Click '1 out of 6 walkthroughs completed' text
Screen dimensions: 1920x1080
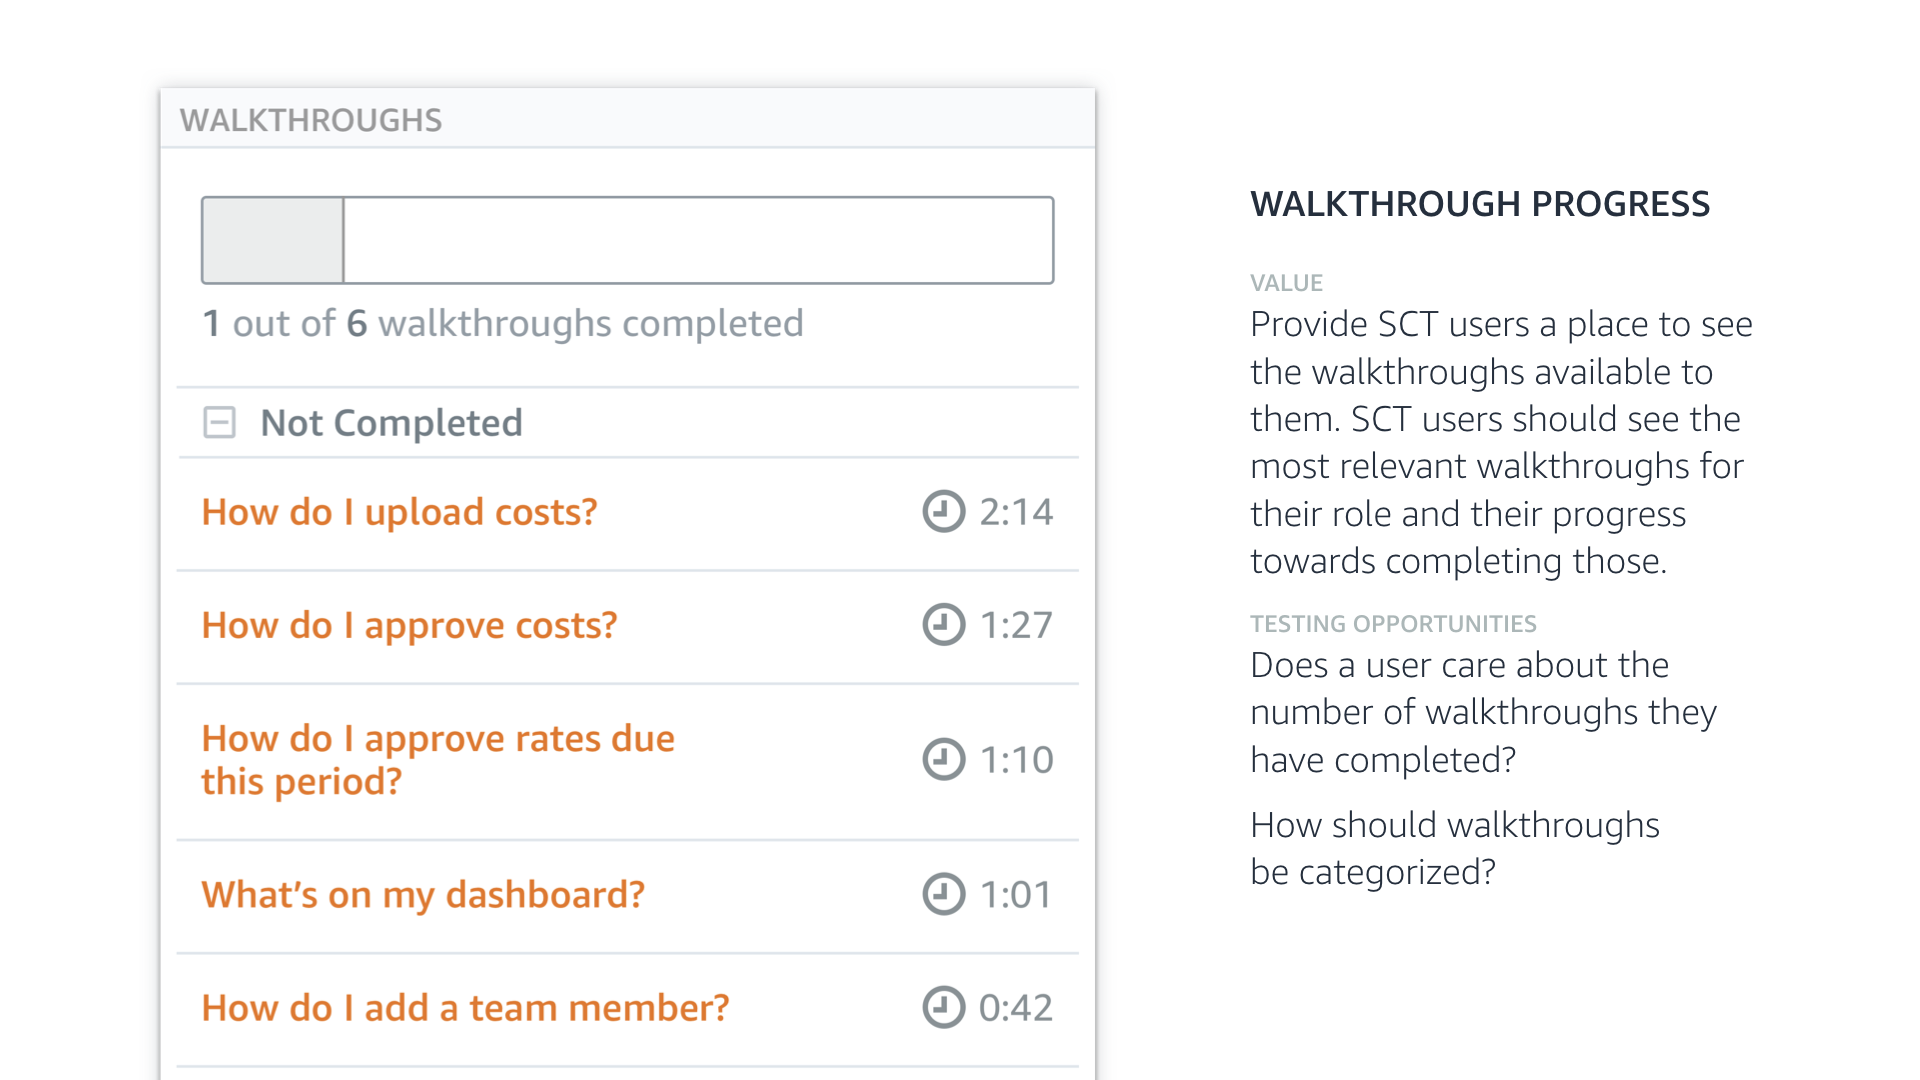click(502, 323)
